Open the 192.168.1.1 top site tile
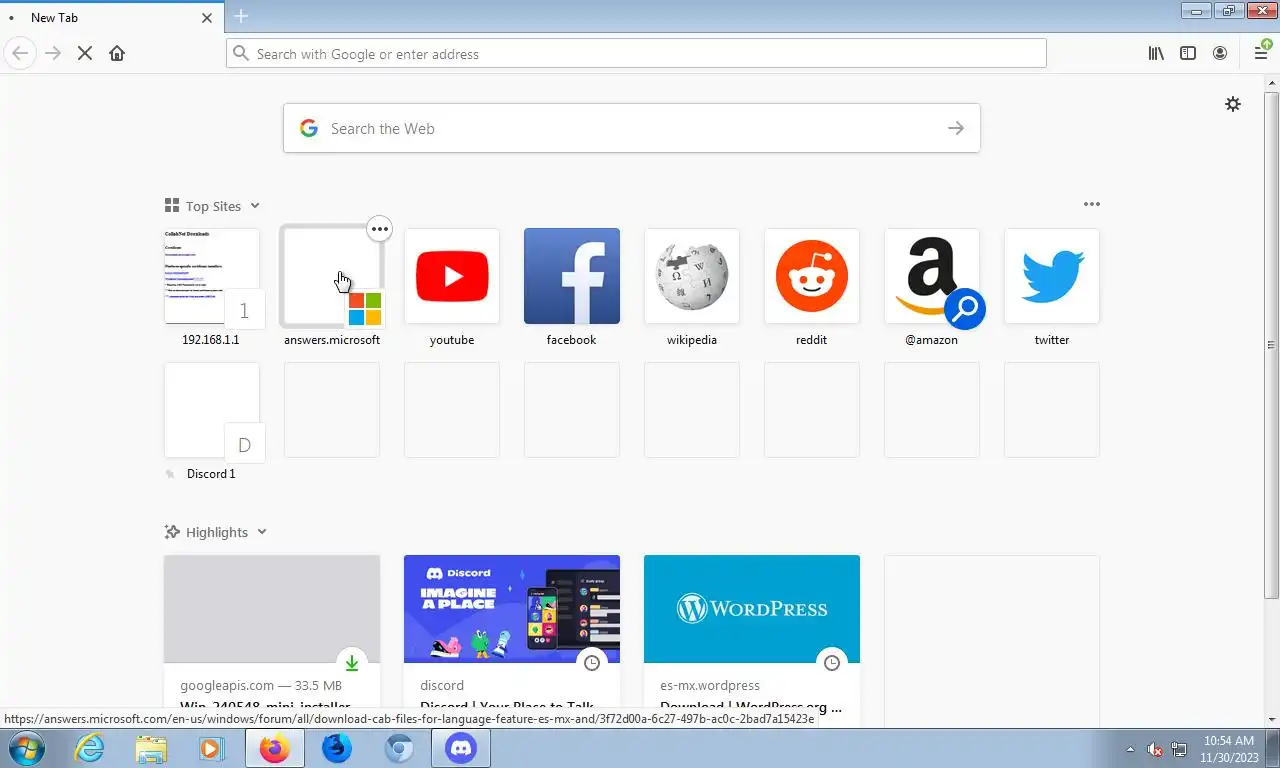1280x768 pixels. pyautogui.click(x=212, y=276)
